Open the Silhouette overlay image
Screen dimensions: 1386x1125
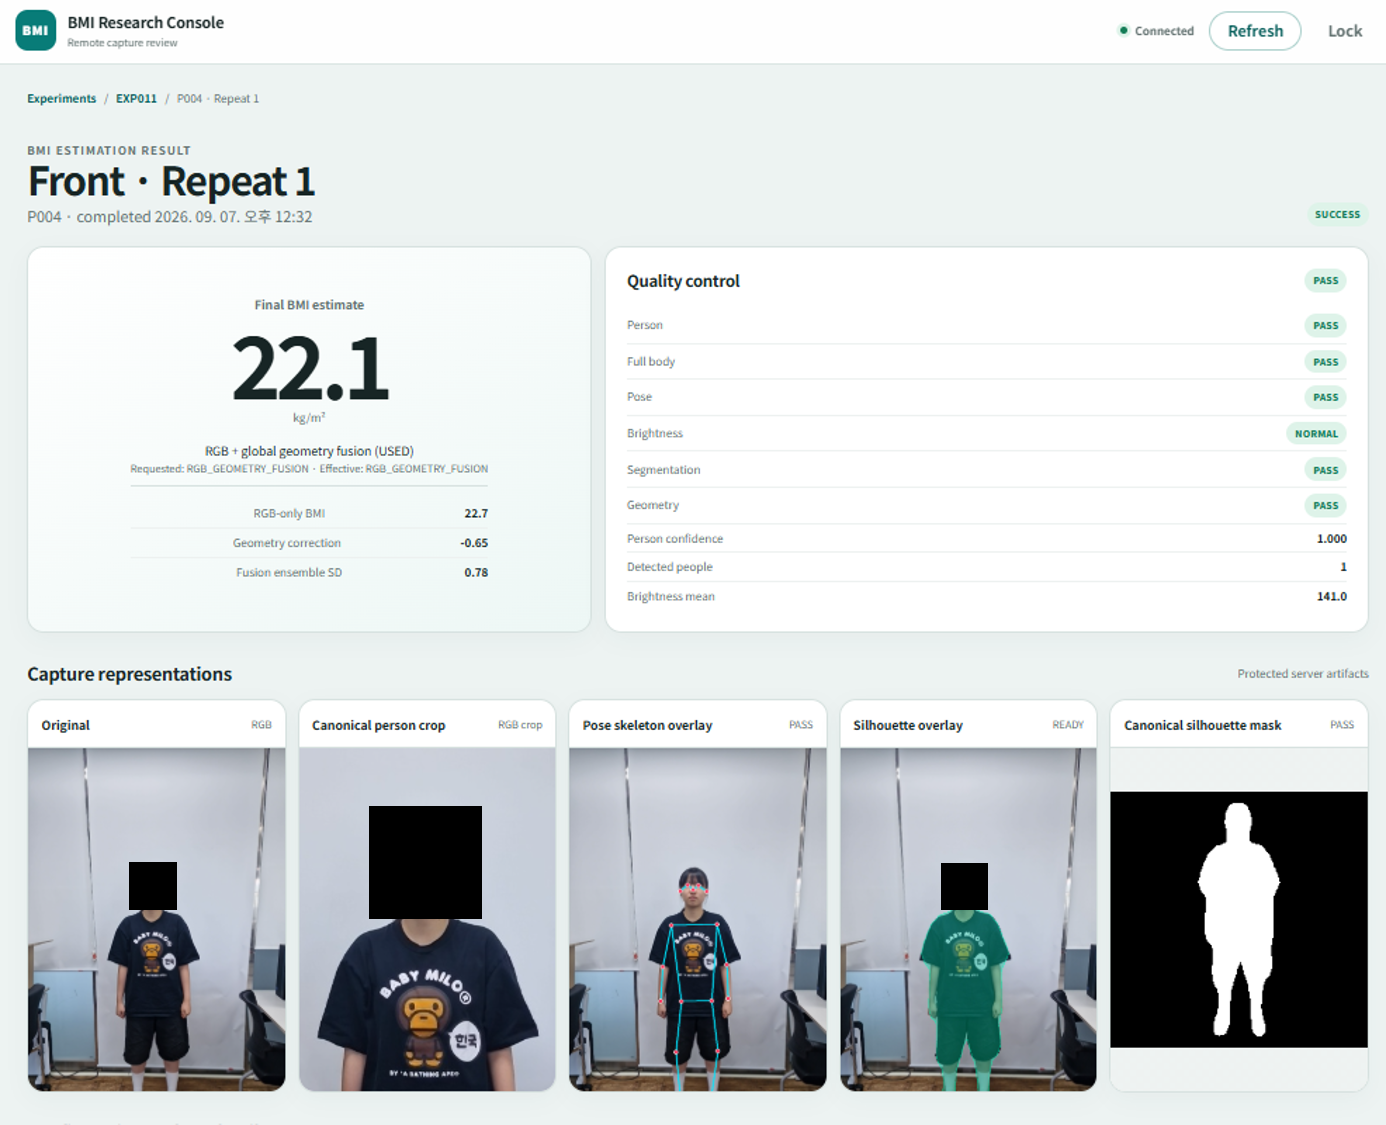(x=968, y=919)
